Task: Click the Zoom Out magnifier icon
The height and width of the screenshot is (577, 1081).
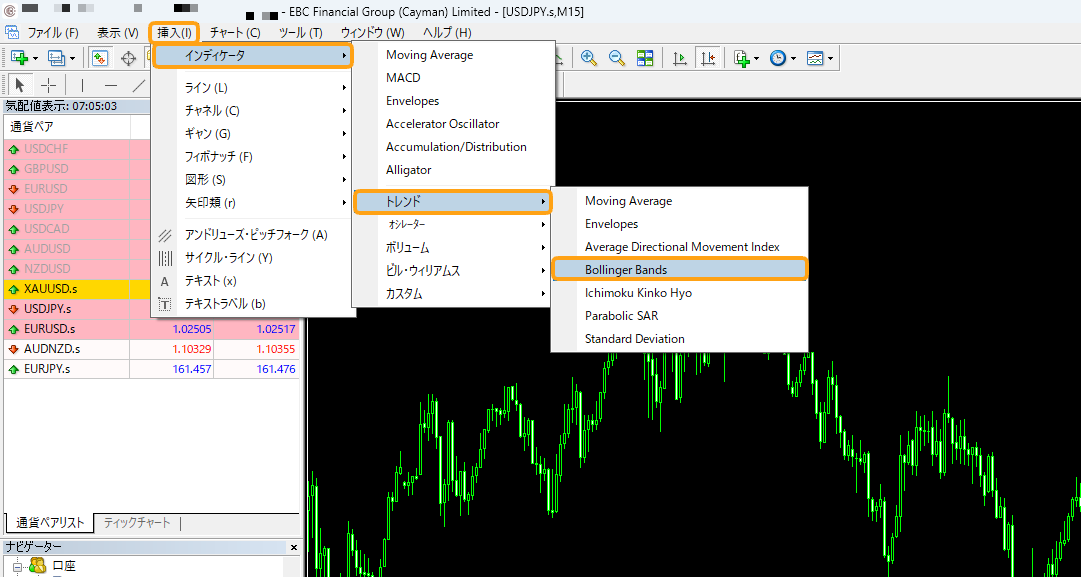Action: point(616,59)
